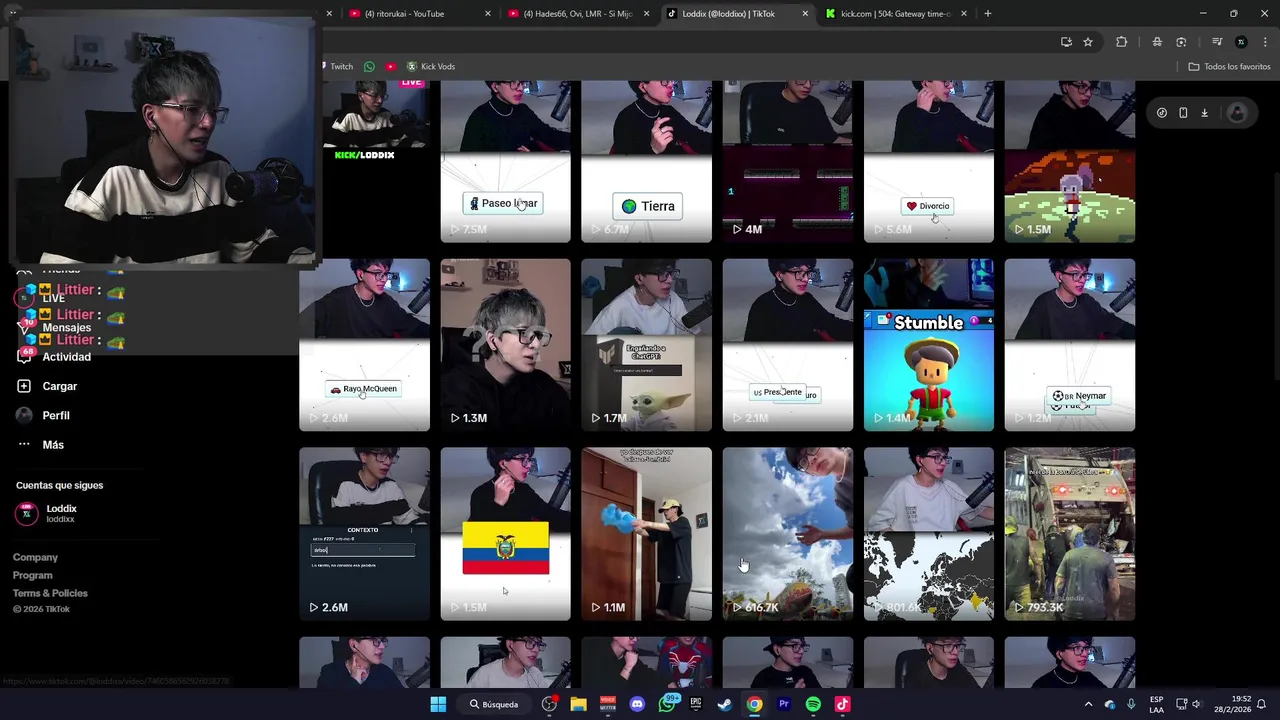Open the world map video thumbnail
Viewport: 1280px width, 720px height.
coord(929,534)
